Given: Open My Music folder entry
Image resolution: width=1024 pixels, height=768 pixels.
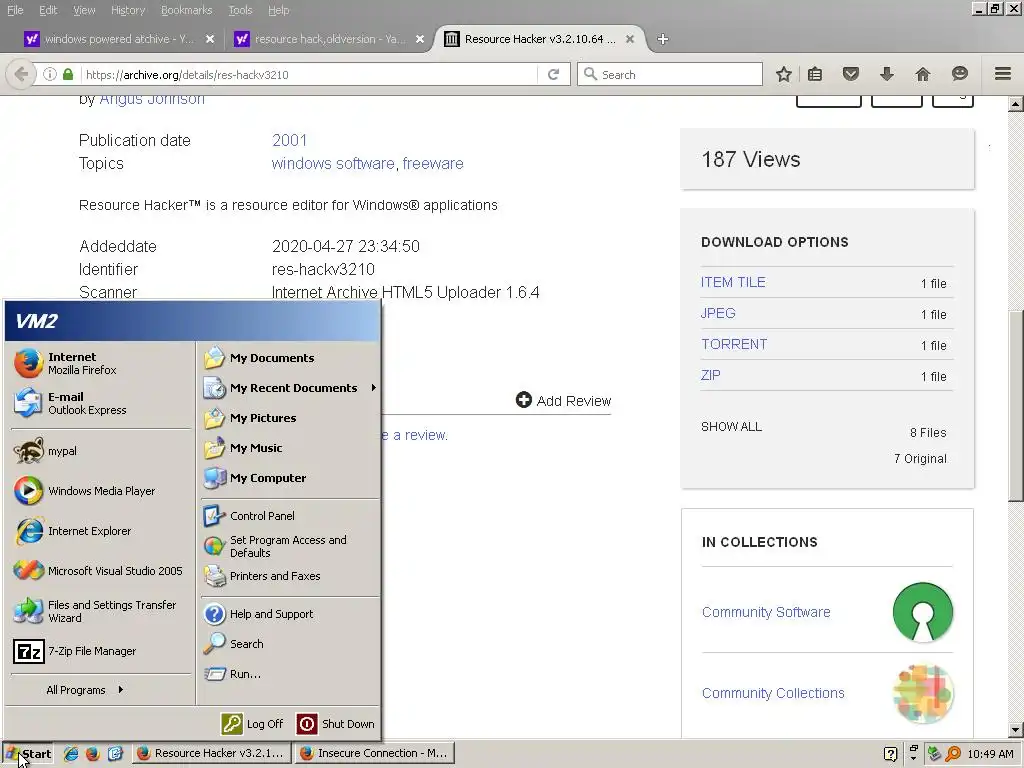Looking at the screenshot, I should click(290, 448).
